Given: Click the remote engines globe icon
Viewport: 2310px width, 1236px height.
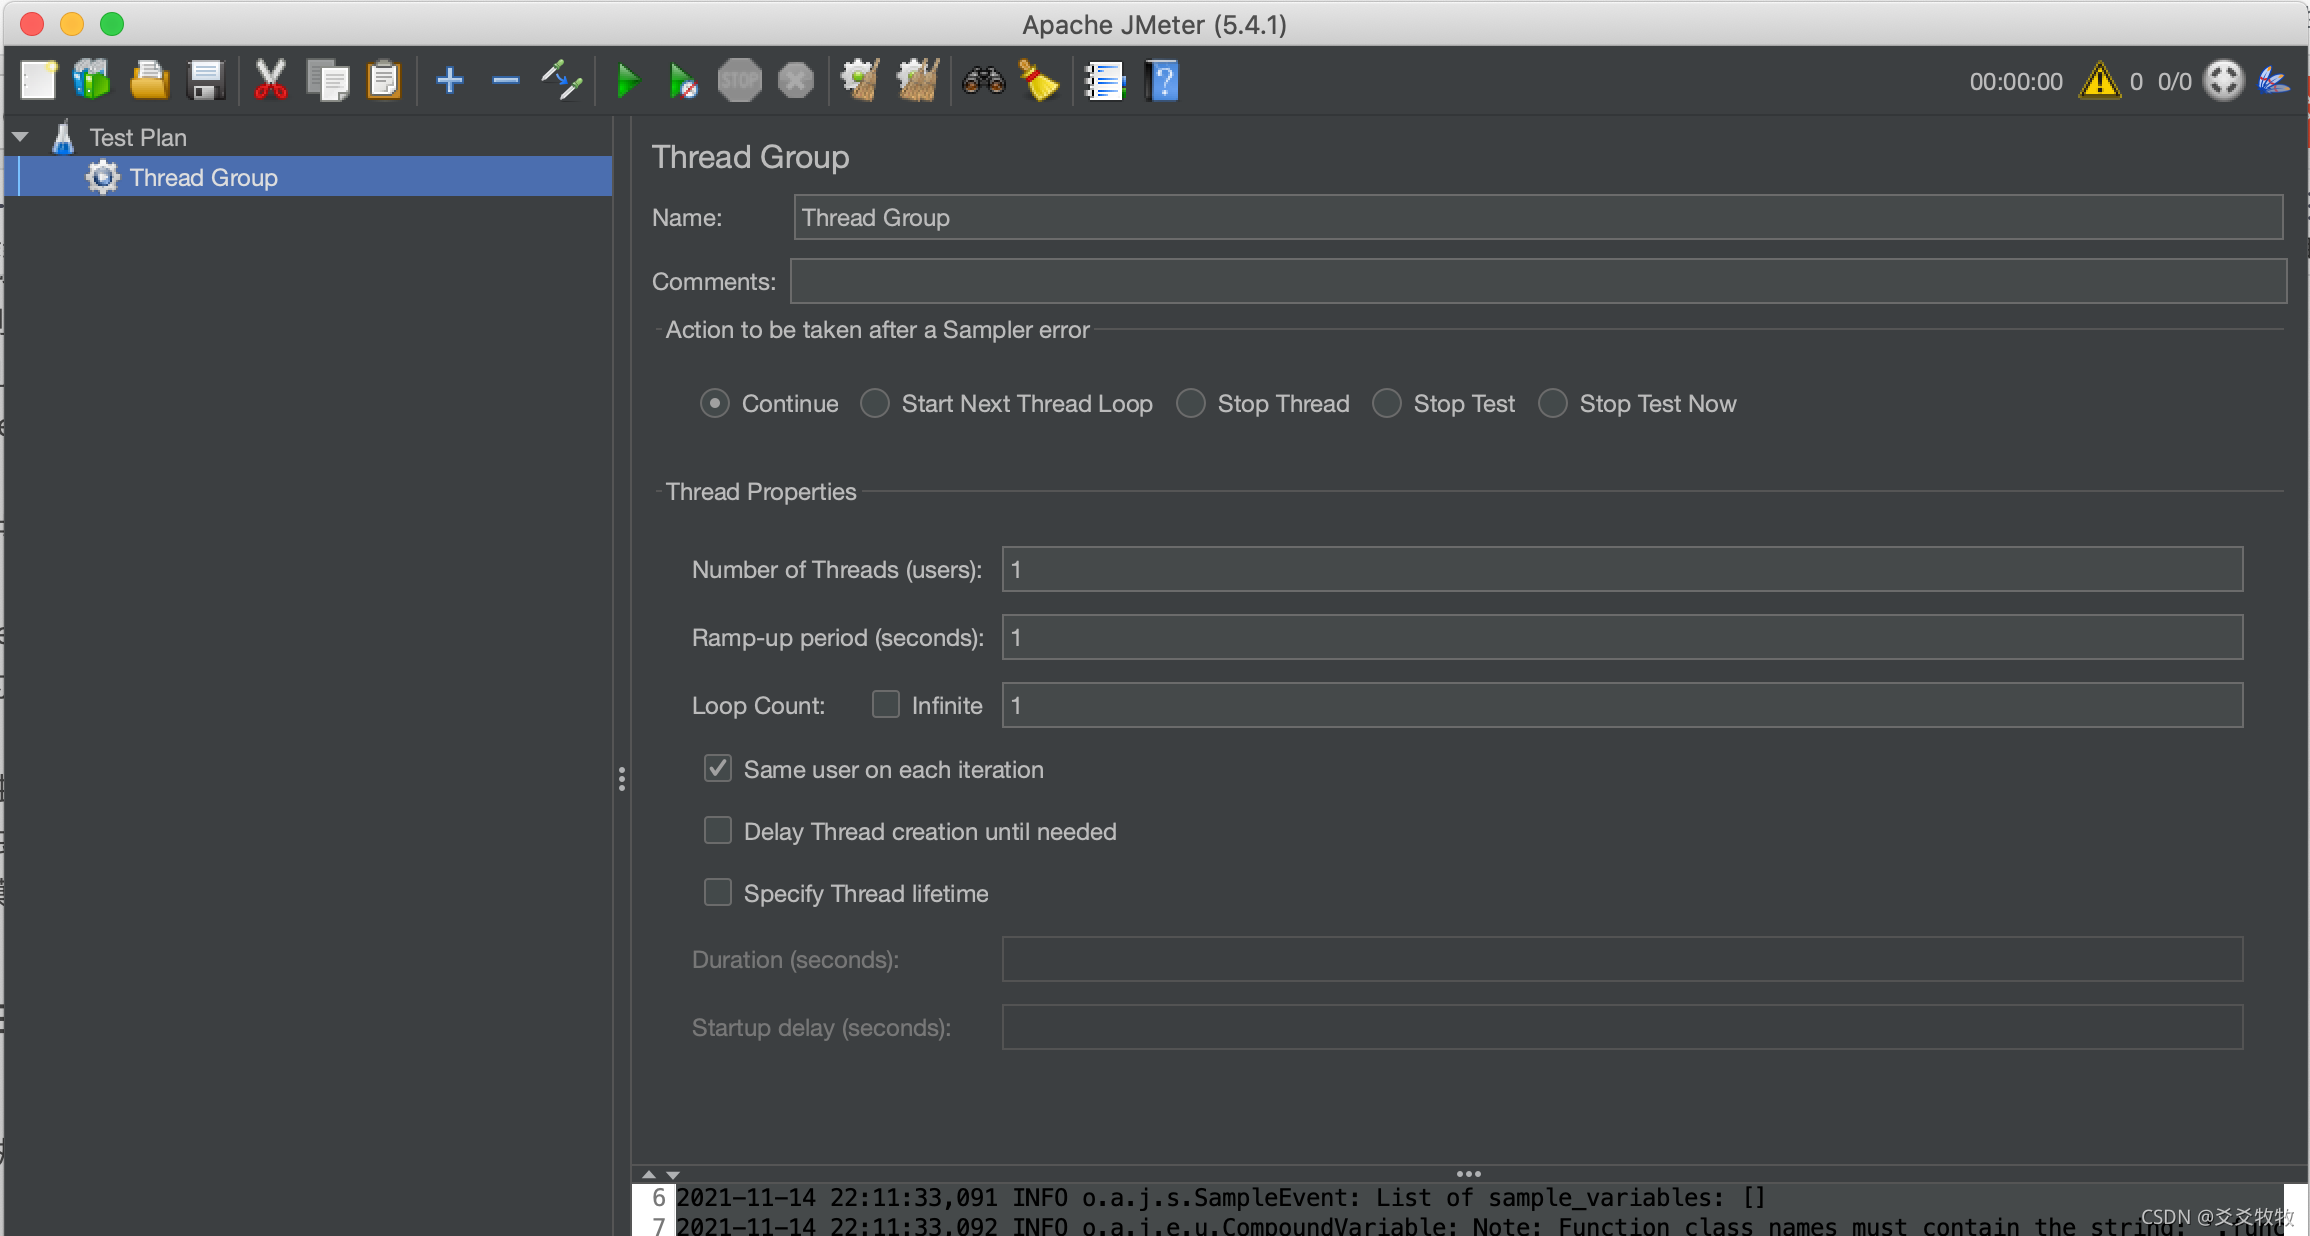Looking at the screenshot, I should click(2224, 81).
